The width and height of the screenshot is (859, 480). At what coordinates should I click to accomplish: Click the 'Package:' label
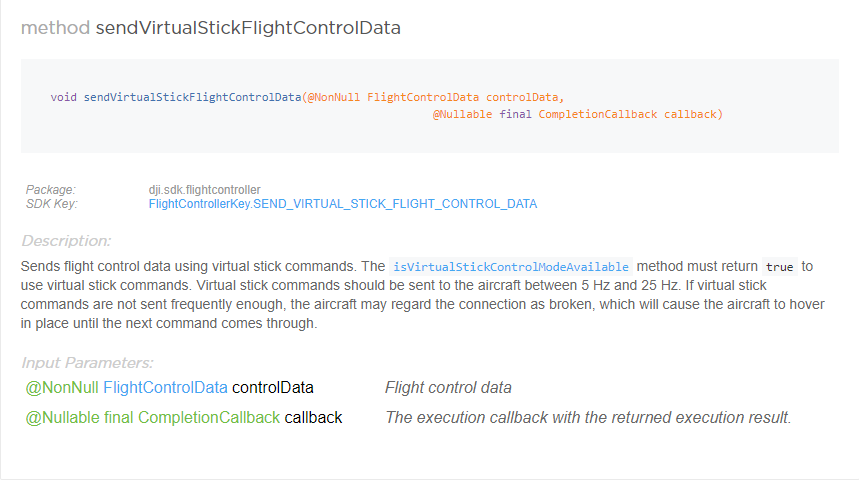click(x=51, y=190)
